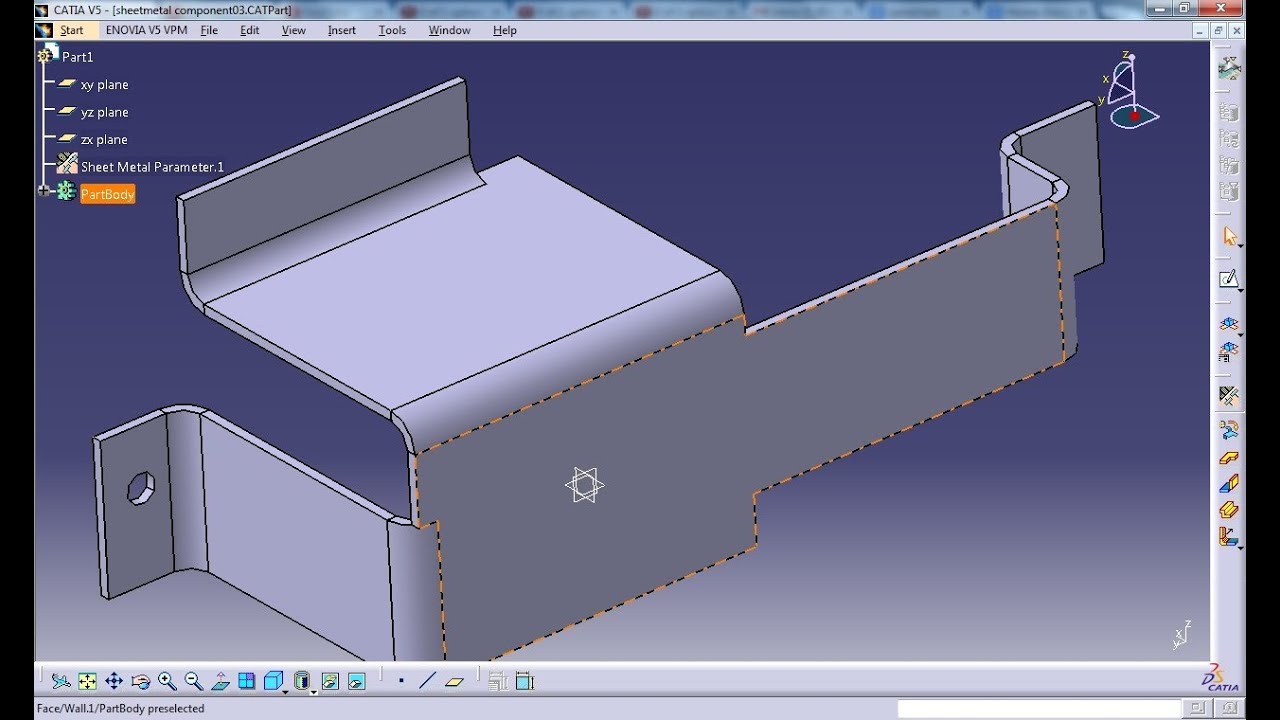This screenshot has width=1280, height=720.
Task: Select the PartBody tree item
Action: (x=107, y=194)
